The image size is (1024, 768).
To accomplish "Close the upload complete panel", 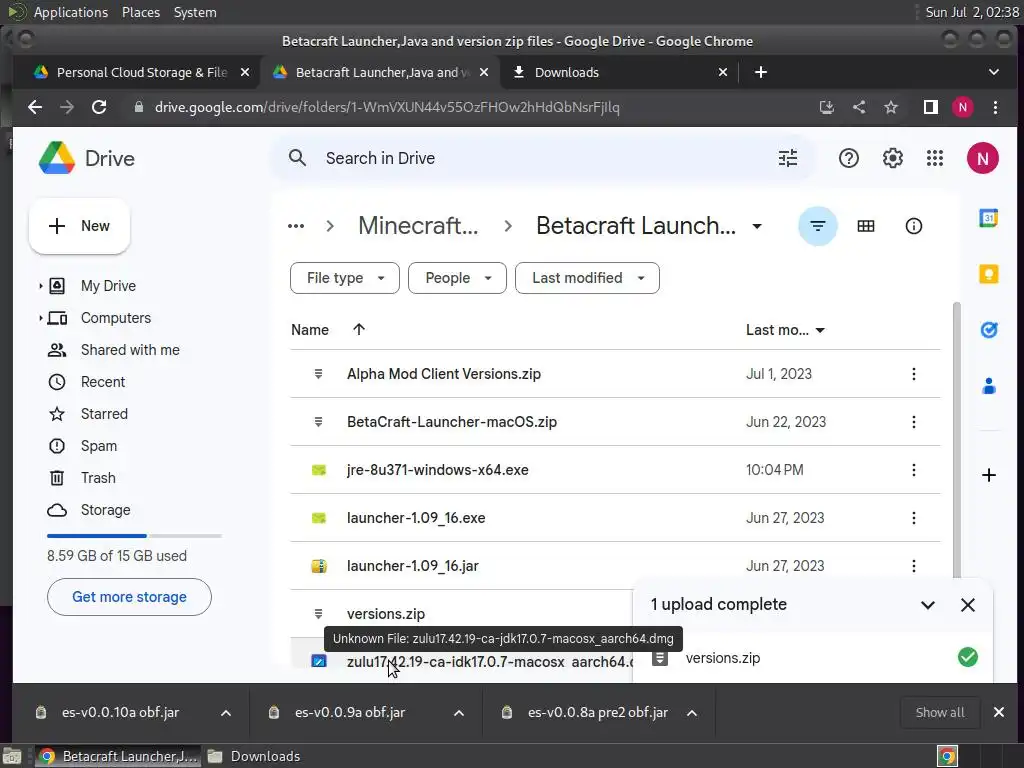I will point(968,605).
